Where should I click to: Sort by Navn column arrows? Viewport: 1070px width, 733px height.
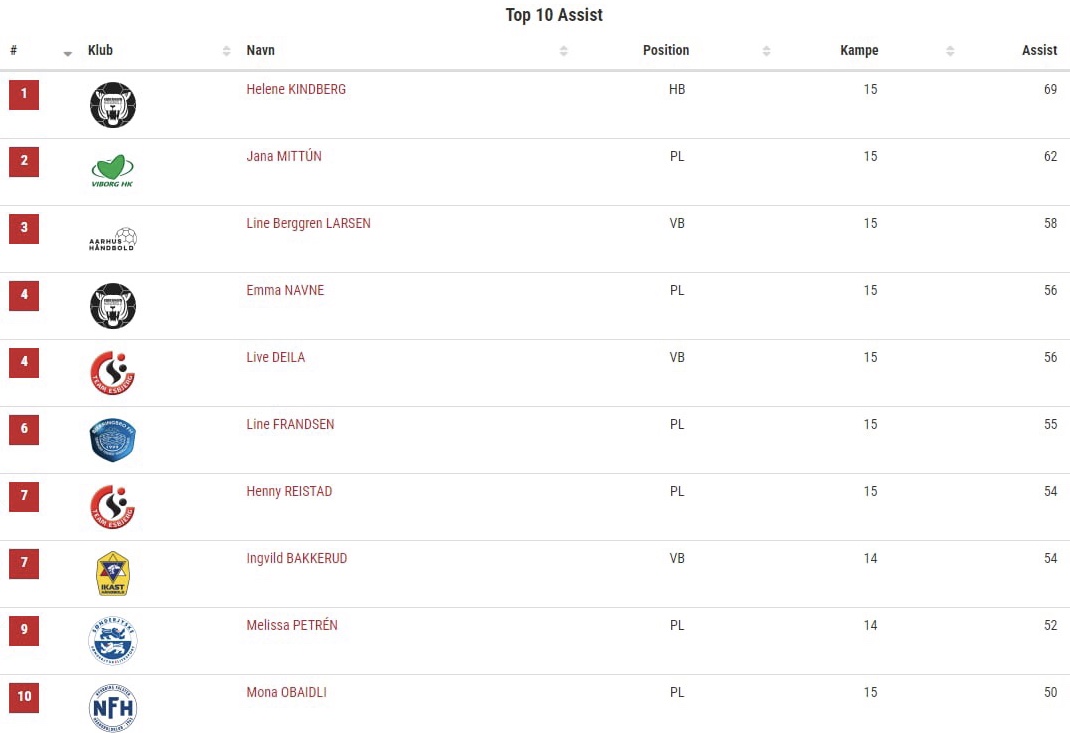564,51
